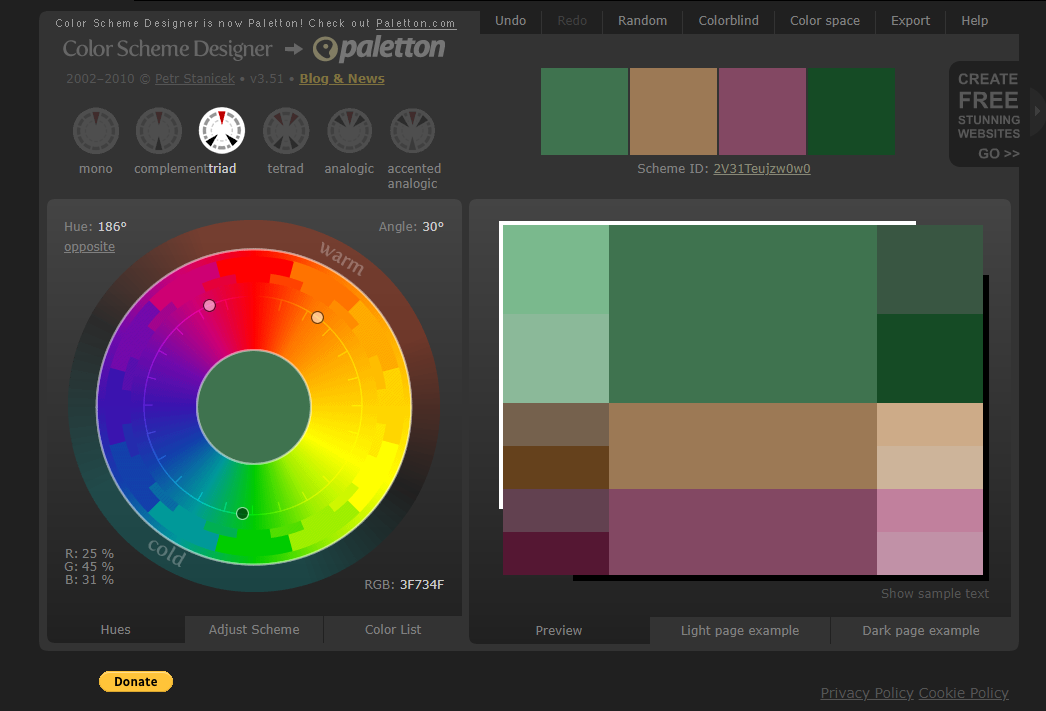
Task: Choose the triad scheme icon
Action: click(x=222, y=131)
